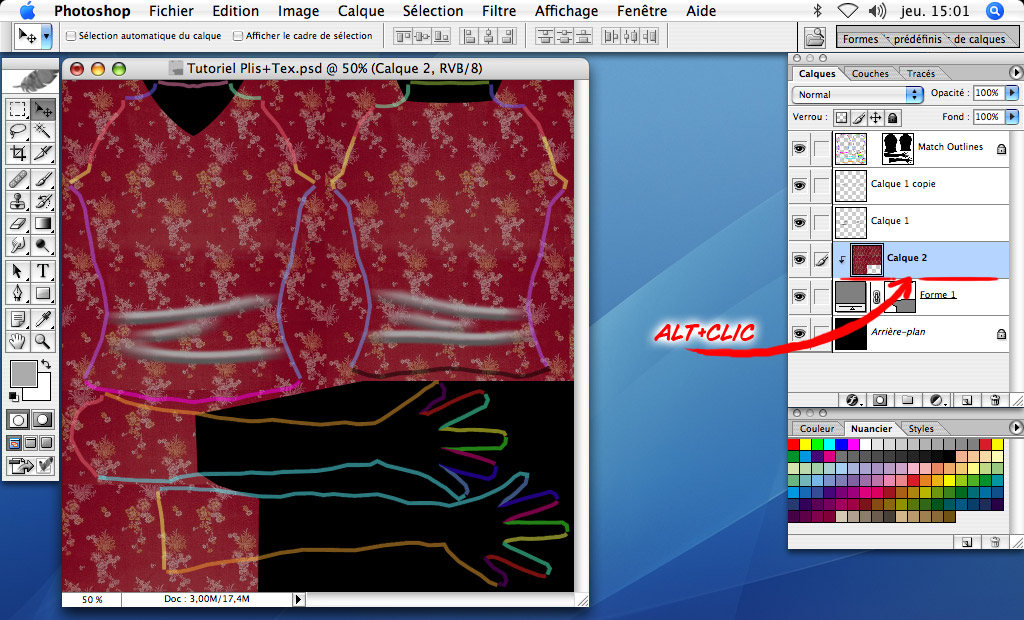The width and height of the screenshot is (1024, 620).
Task: Toggle lock position in Verrou row
Action: (876, 118)
